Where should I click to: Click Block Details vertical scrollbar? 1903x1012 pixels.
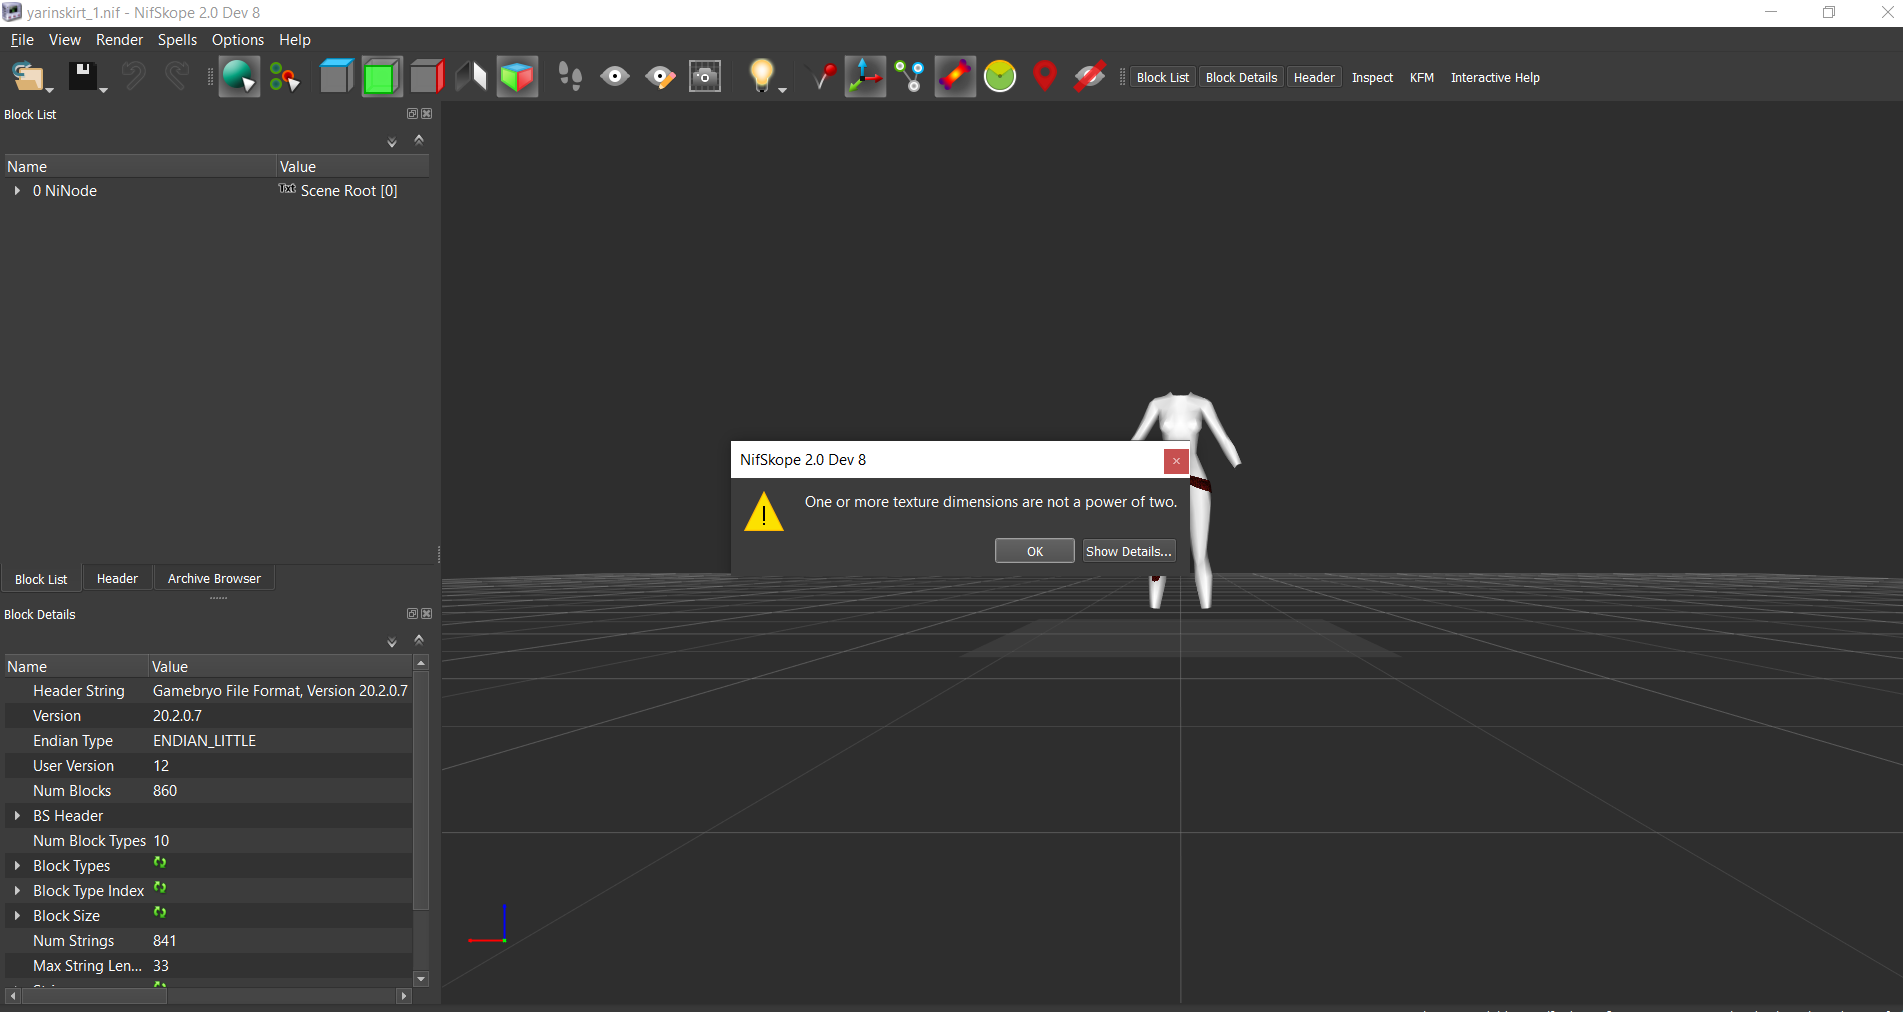point(421,790)
